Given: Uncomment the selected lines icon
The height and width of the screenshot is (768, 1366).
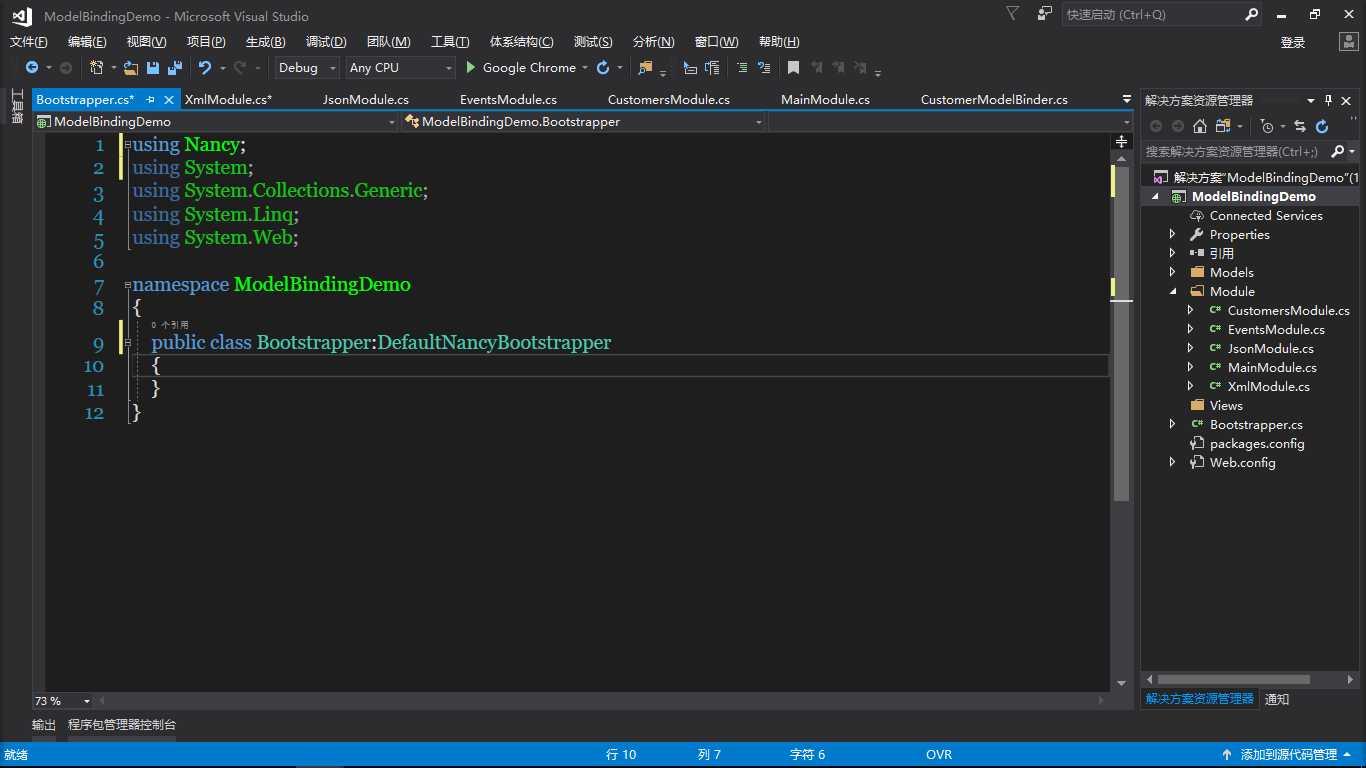Looking at the screenshot, I should click(764, 68).
